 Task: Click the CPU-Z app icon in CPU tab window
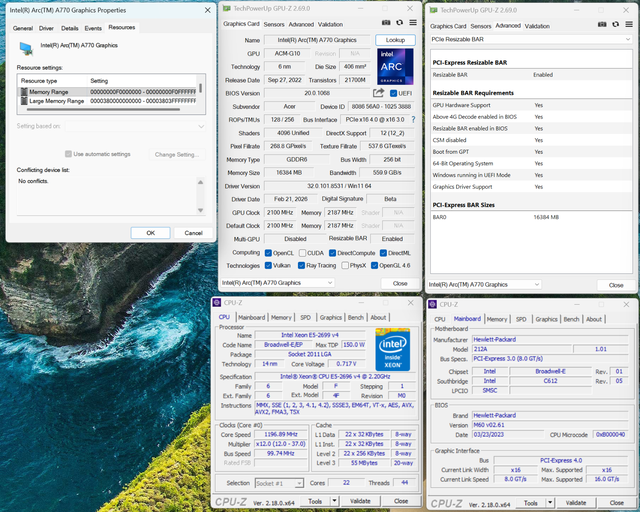(x=217, y=303)
